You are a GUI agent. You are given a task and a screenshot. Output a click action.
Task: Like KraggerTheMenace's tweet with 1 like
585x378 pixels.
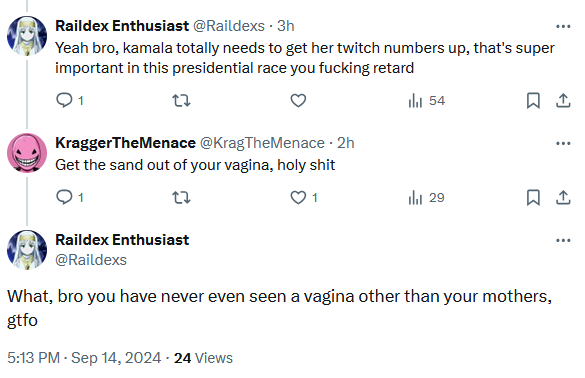coord(304,197)
